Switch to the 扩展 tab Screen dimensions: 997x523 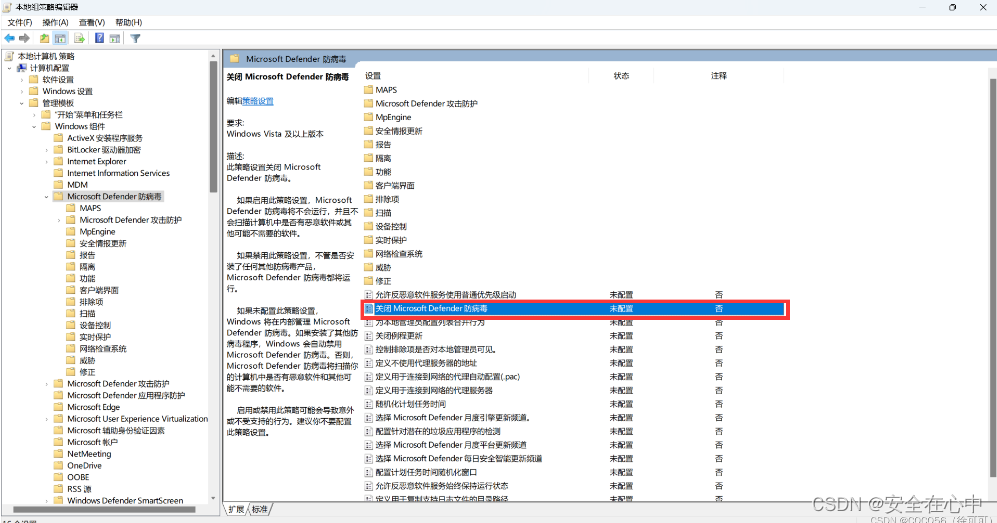237,510
